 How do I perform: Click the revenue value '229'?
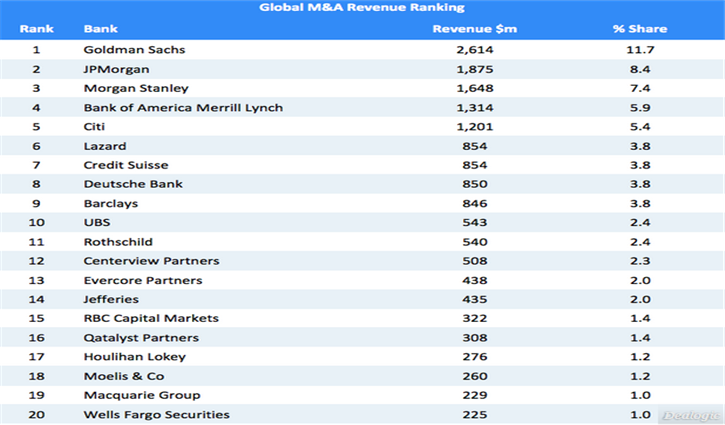coord(475,395)
